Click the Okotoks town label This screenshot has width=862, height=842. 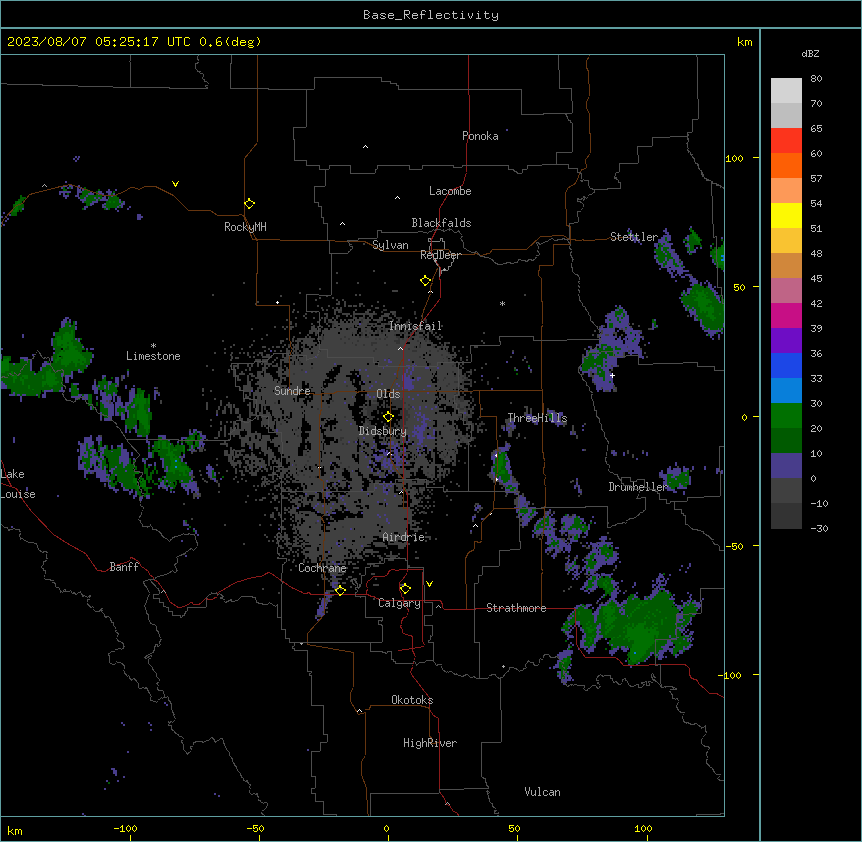pyautogui.click(x=412, y=700)
